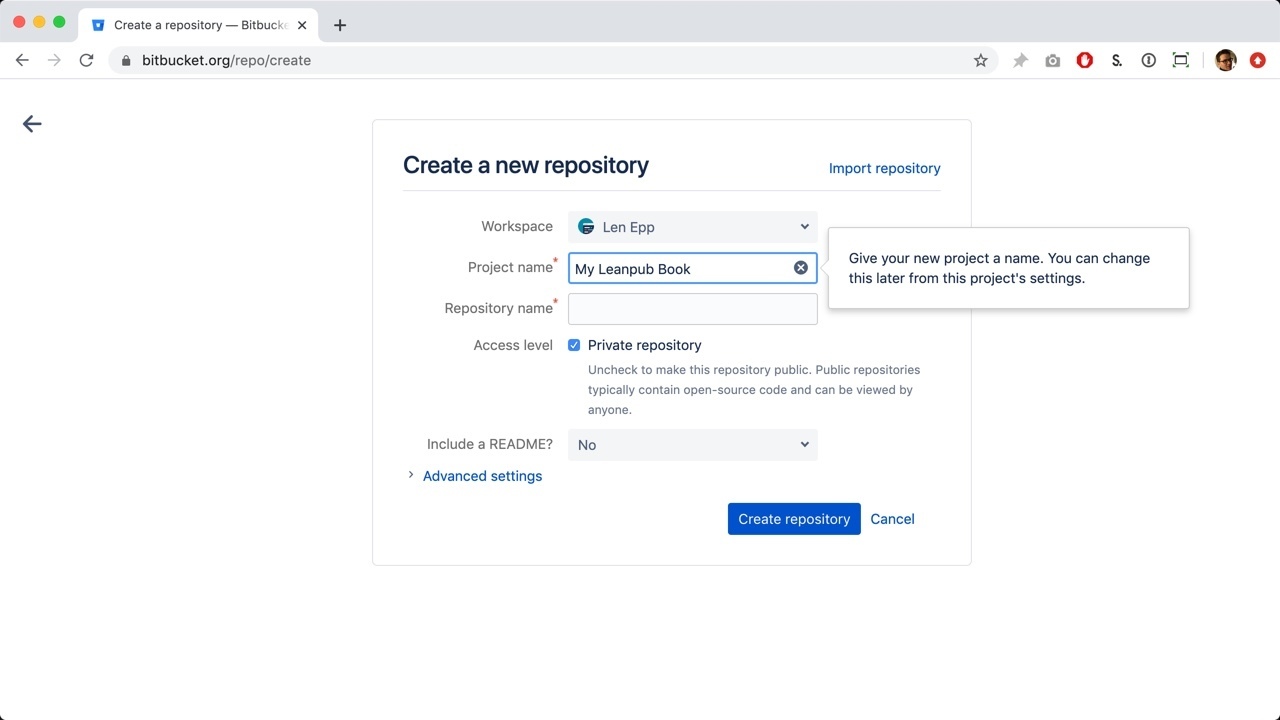The image size is (1280, 720).
Task: Clear the Project name field text
Action: [x=800, y=268]
